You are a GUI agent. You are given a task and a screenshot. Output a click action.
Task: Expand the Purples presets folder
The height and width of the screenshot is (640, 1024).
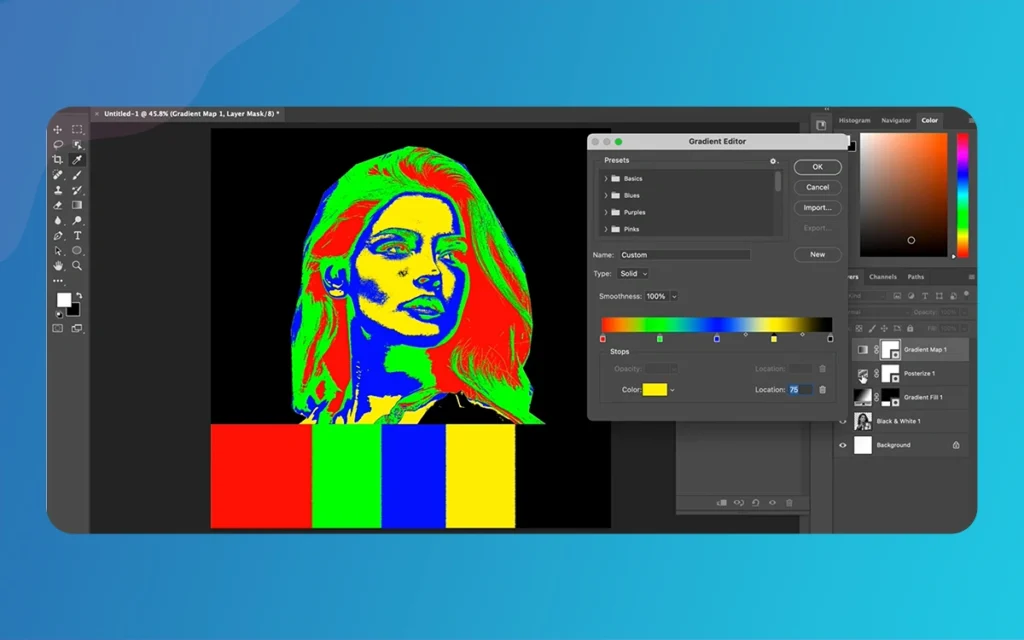(x=606, y=212)
